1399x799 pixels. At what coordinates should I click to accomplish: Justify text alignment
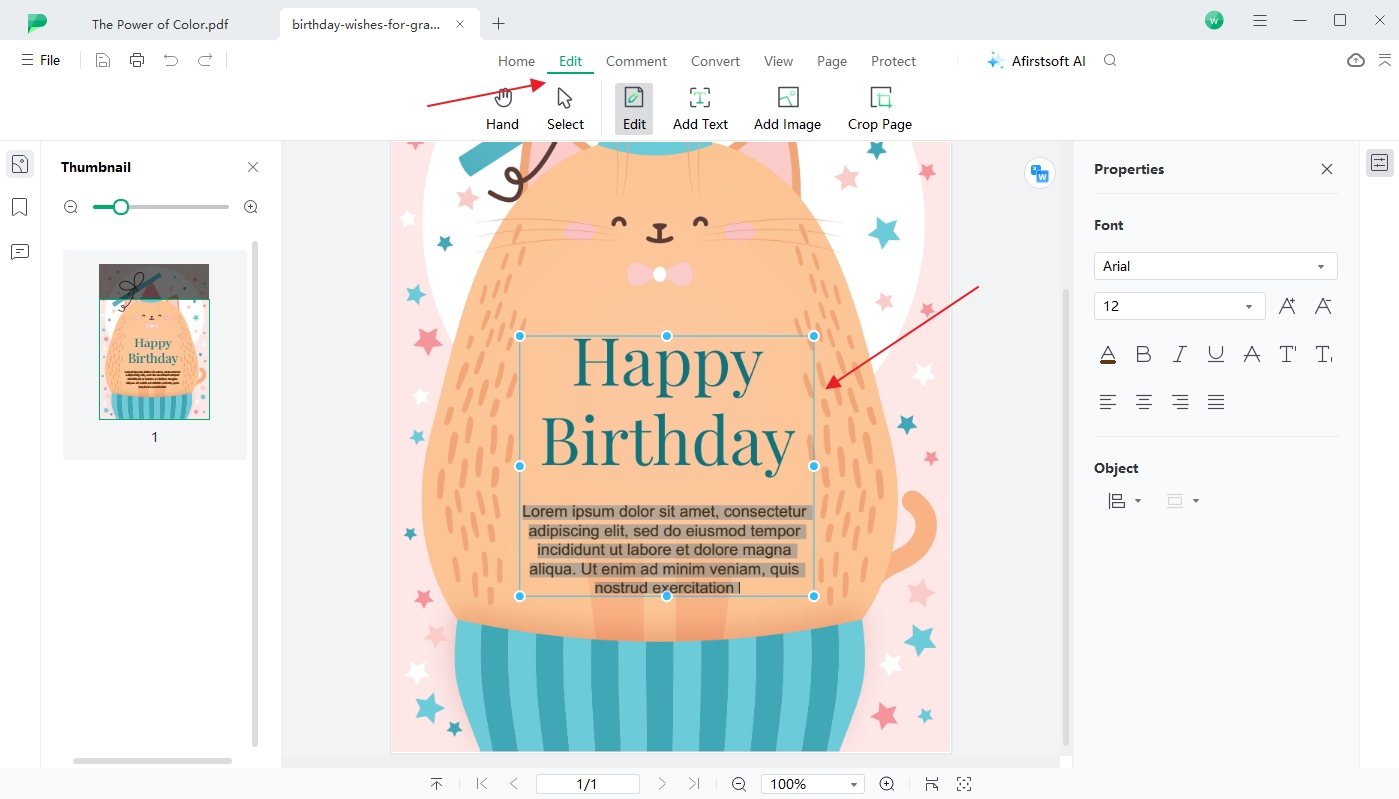pyautogui.click(x=1216, y=402)
